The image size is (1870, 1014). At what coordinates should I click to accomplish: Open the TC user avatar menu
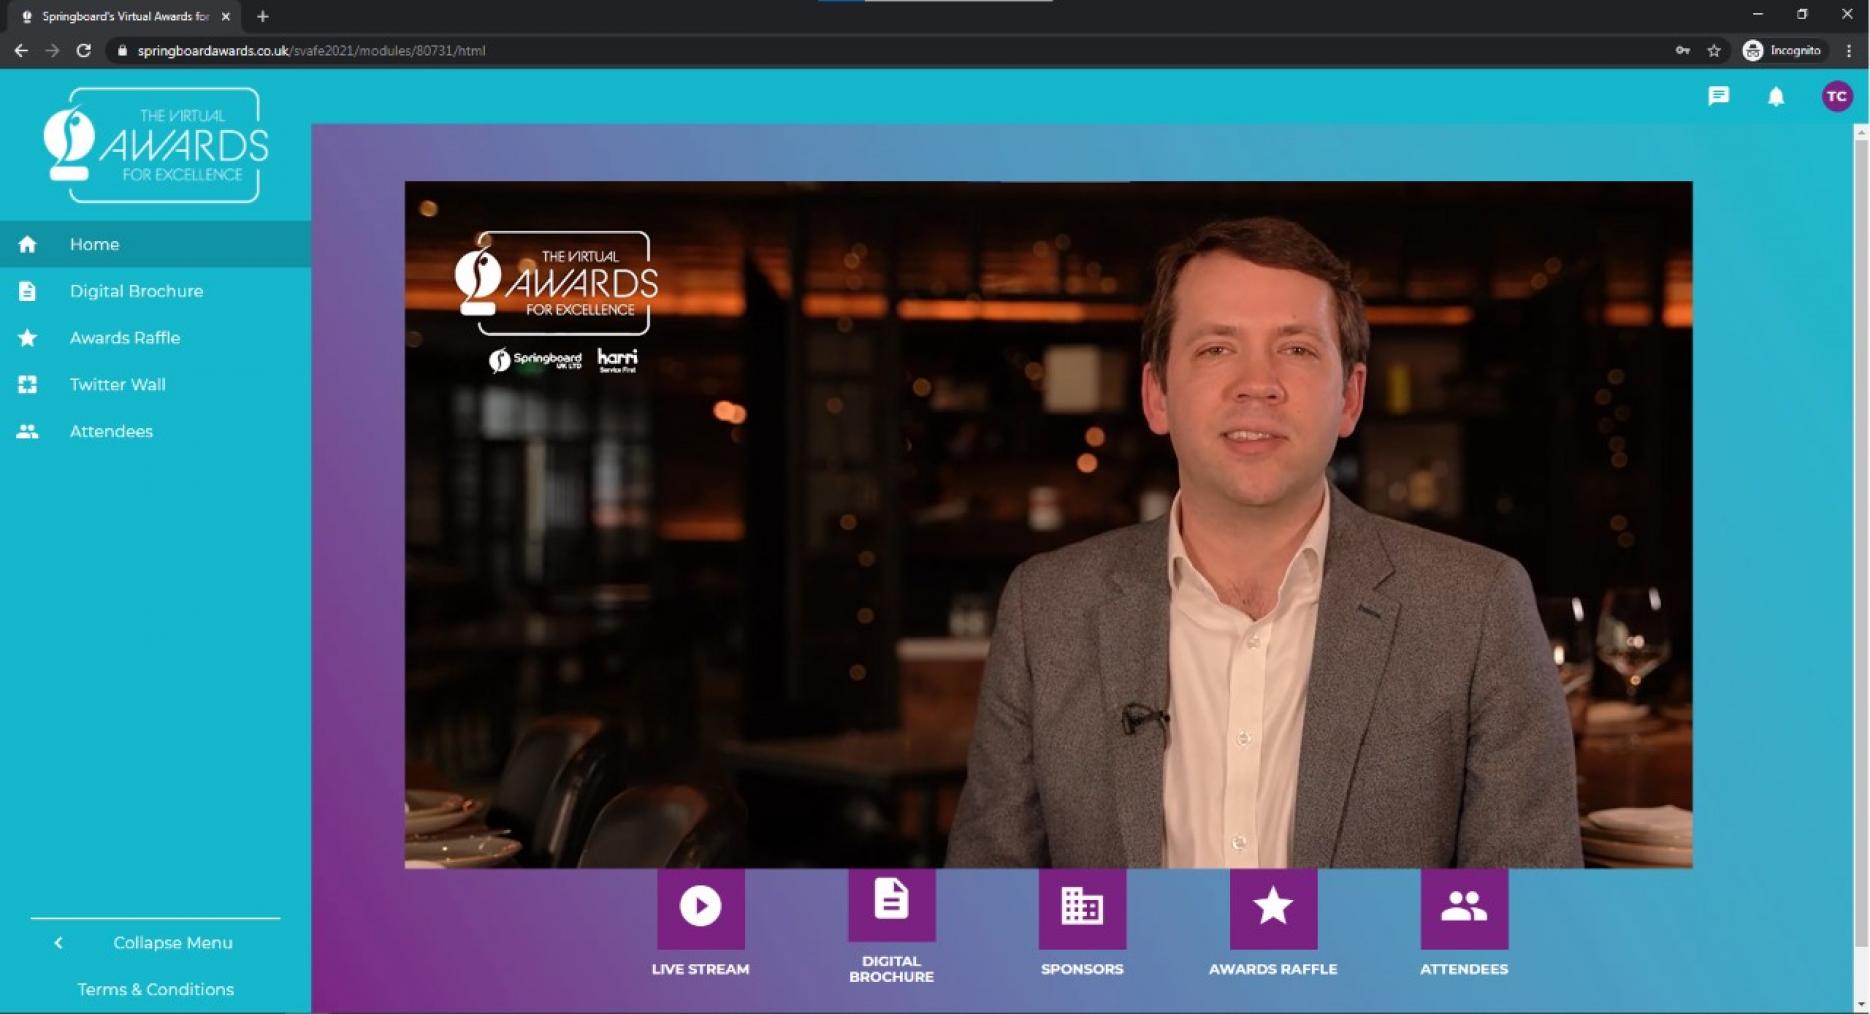[x=1837, y=96]
